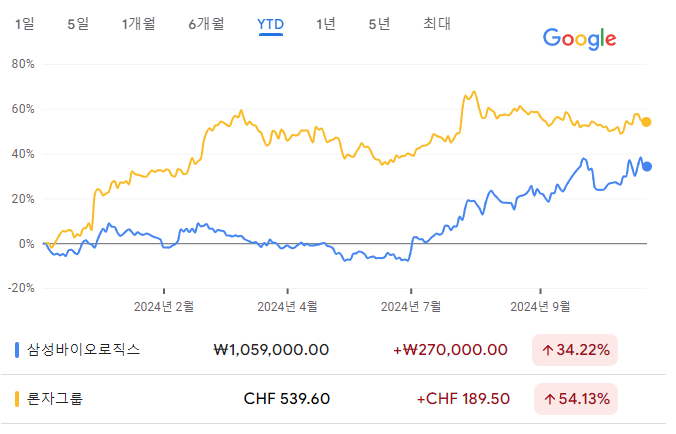Click the 2024년 9월 axis label
Viewport: 676px width, 434px height.
point(540,306)
